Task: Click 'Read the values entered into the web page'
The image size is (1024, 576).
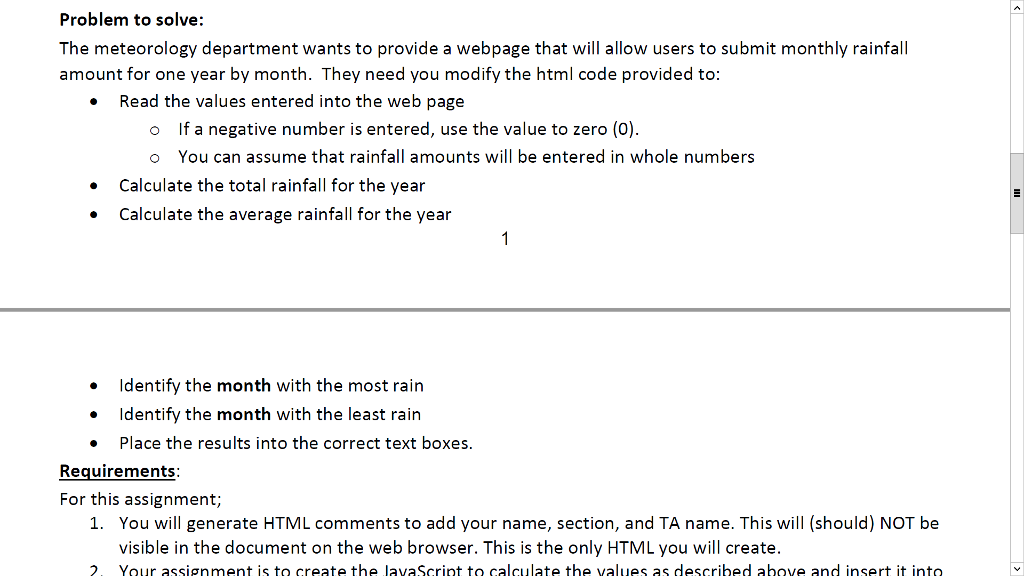Action: tap(291, 101)
